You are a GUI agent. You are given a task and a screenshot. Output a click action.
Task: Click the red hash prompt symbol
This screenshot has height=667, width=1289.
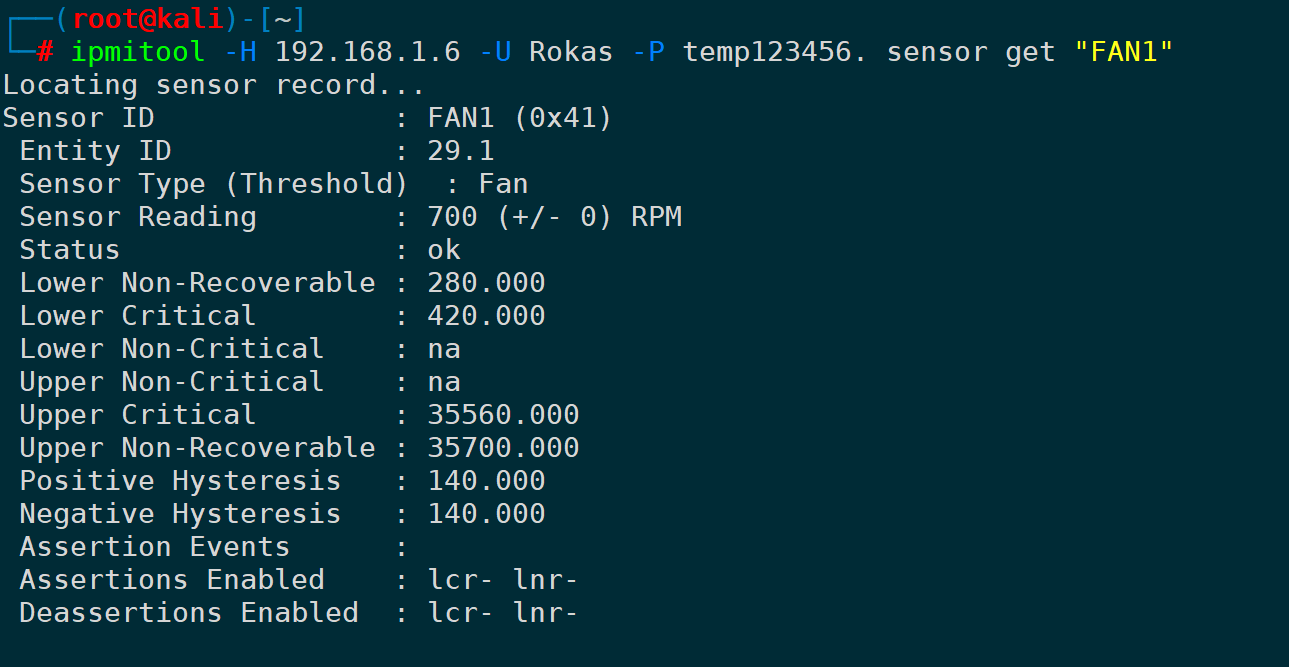[45, 51]
